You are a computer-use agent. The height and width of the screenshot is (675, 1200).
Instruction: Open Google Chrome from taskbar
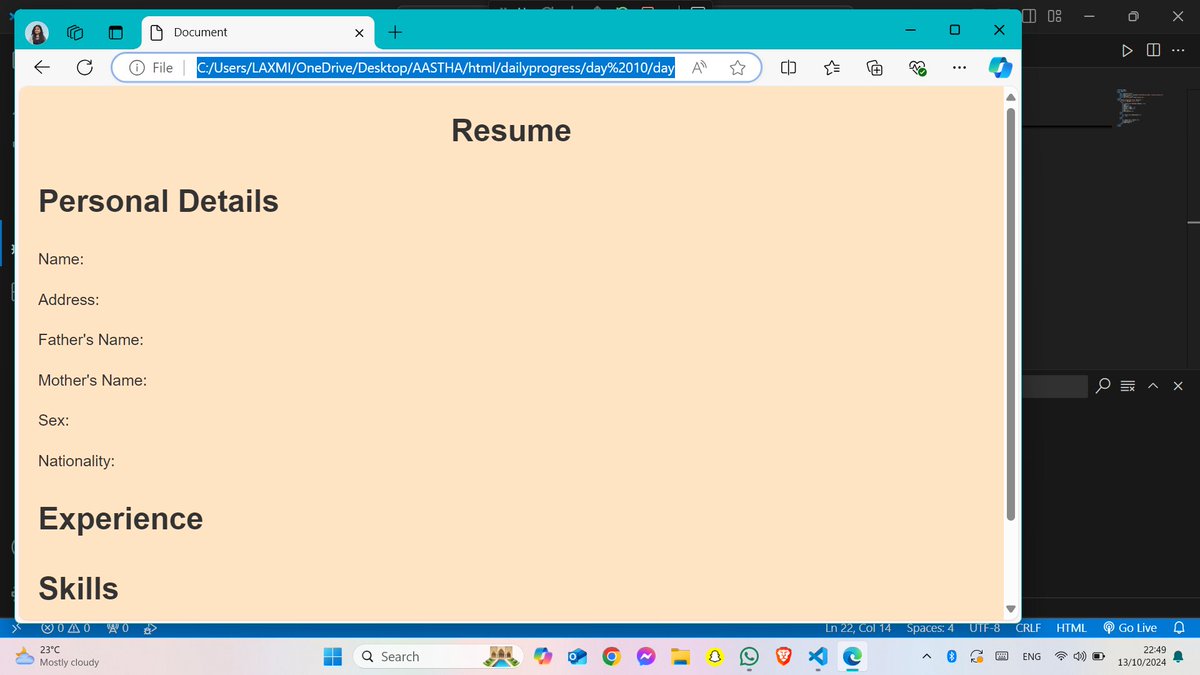click(612, 657)
